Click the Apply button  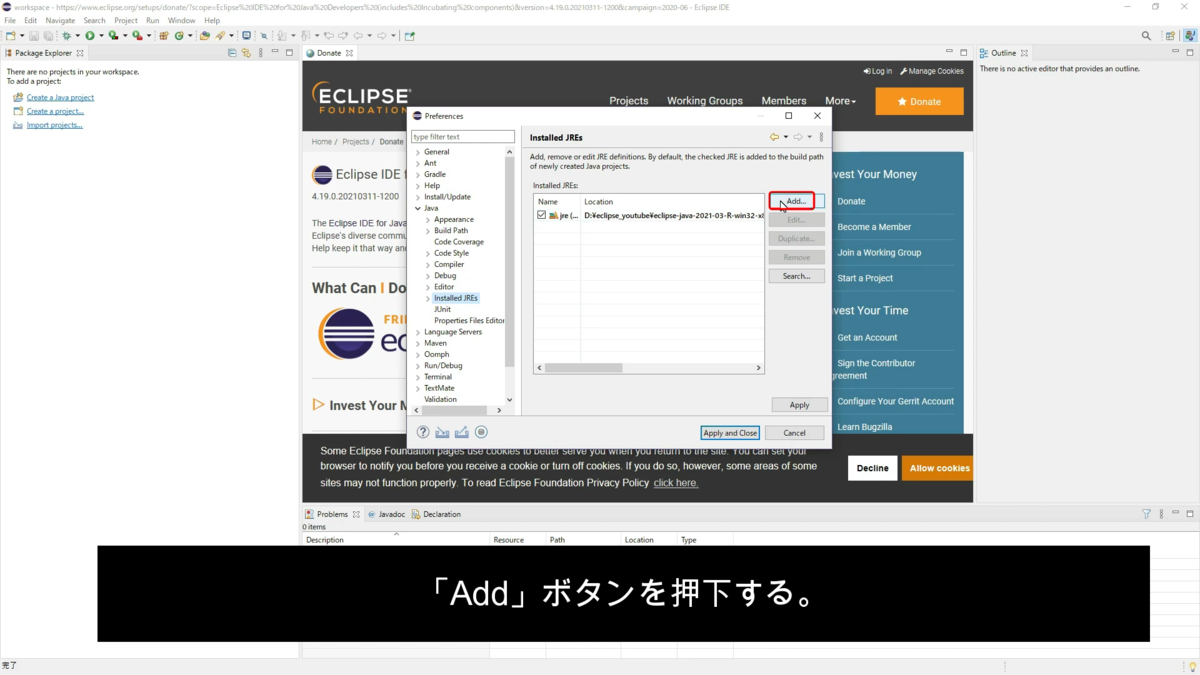tap(799, 405)
